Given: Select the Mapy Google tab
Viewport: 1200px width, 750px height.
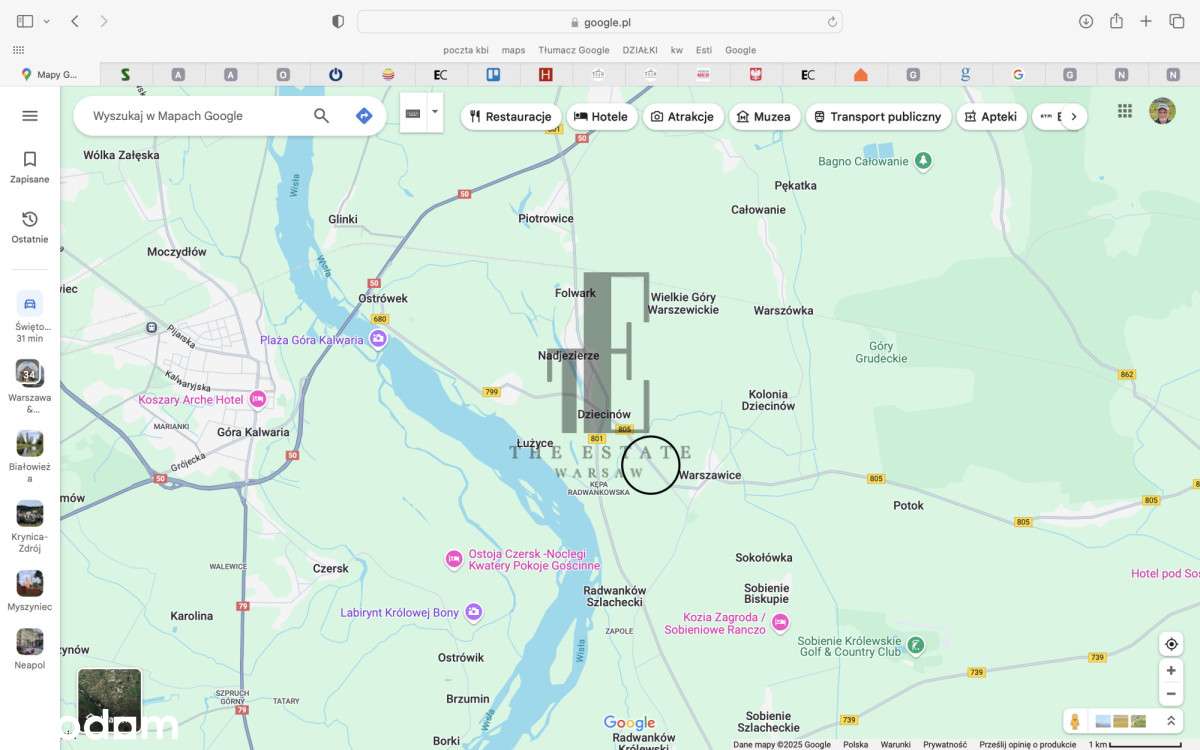Looking at the screenshot, I should click(x=50, y=74).
